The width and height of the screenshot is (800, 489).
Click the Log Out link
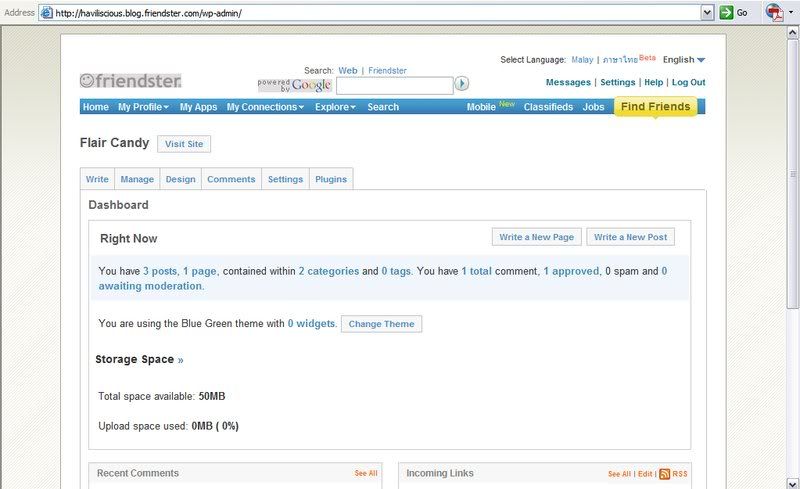coord(688,82)
